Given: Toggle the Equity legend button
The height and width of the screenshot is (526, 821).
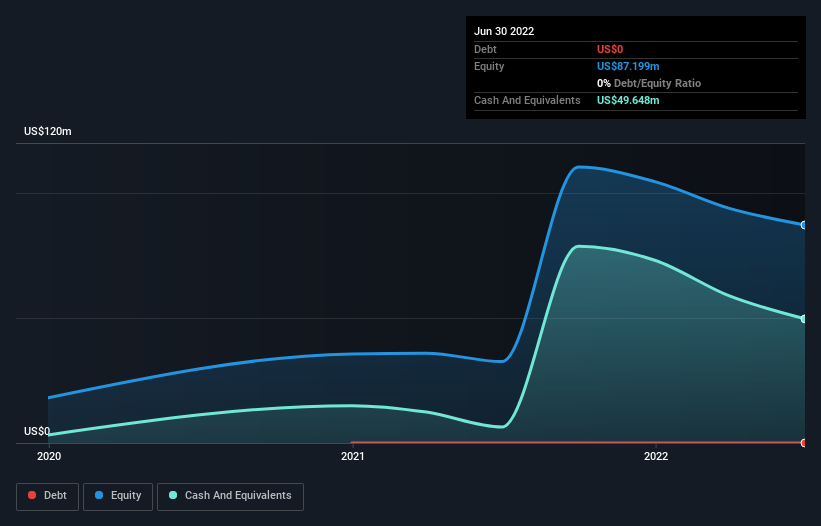Looking at the screenshot, I should (x=118, y=497).
